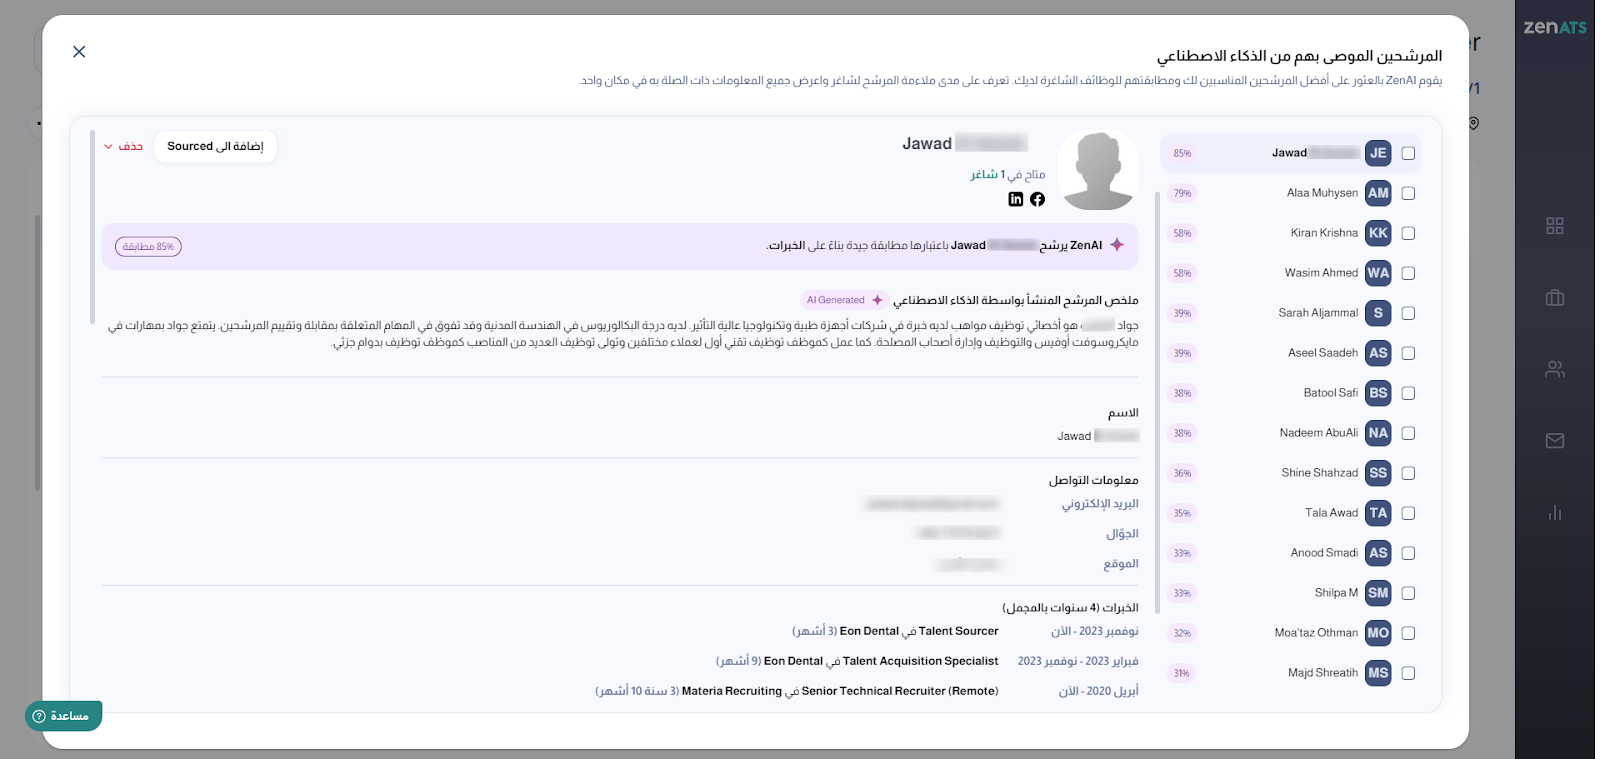Image resolution: width=1600 pixels, height=759 pixels.
Task: Click the BS avatar for Batool Safi
Action: pyautogui.click(x=1378, y=393)
